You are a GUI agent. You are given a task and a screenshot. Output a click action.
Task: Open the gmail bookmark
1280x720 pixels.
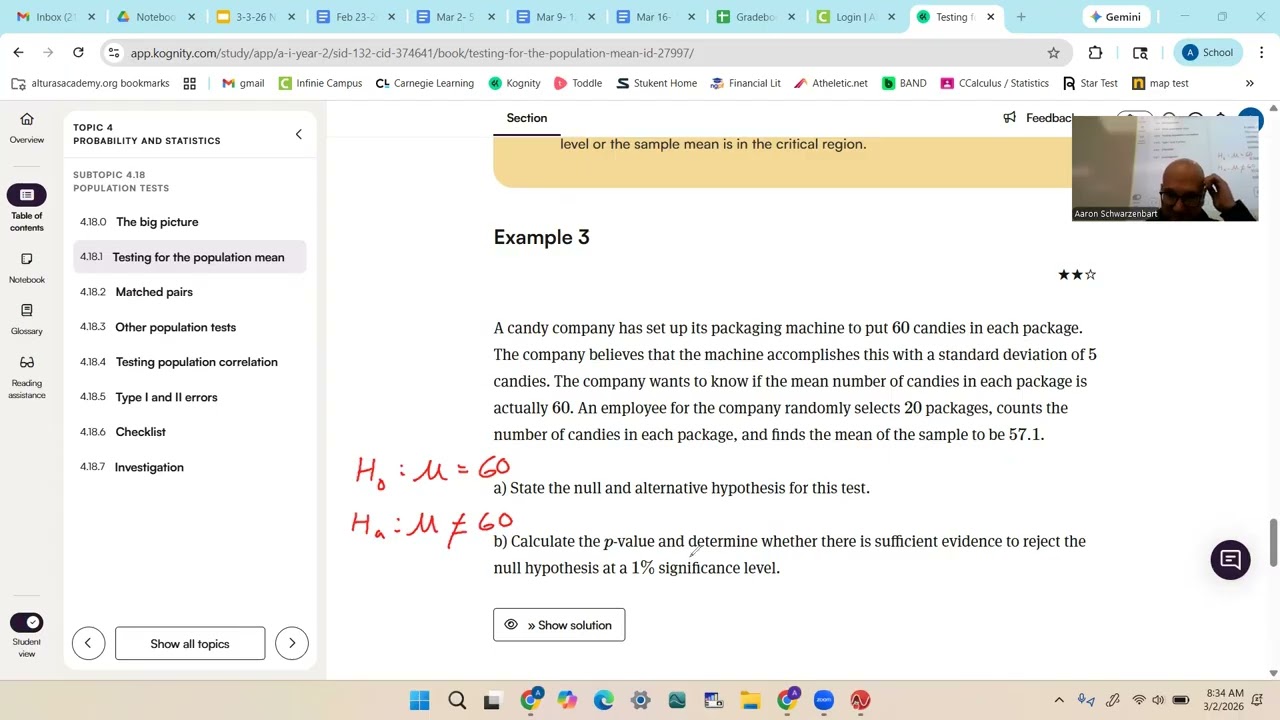pos(243,83)
